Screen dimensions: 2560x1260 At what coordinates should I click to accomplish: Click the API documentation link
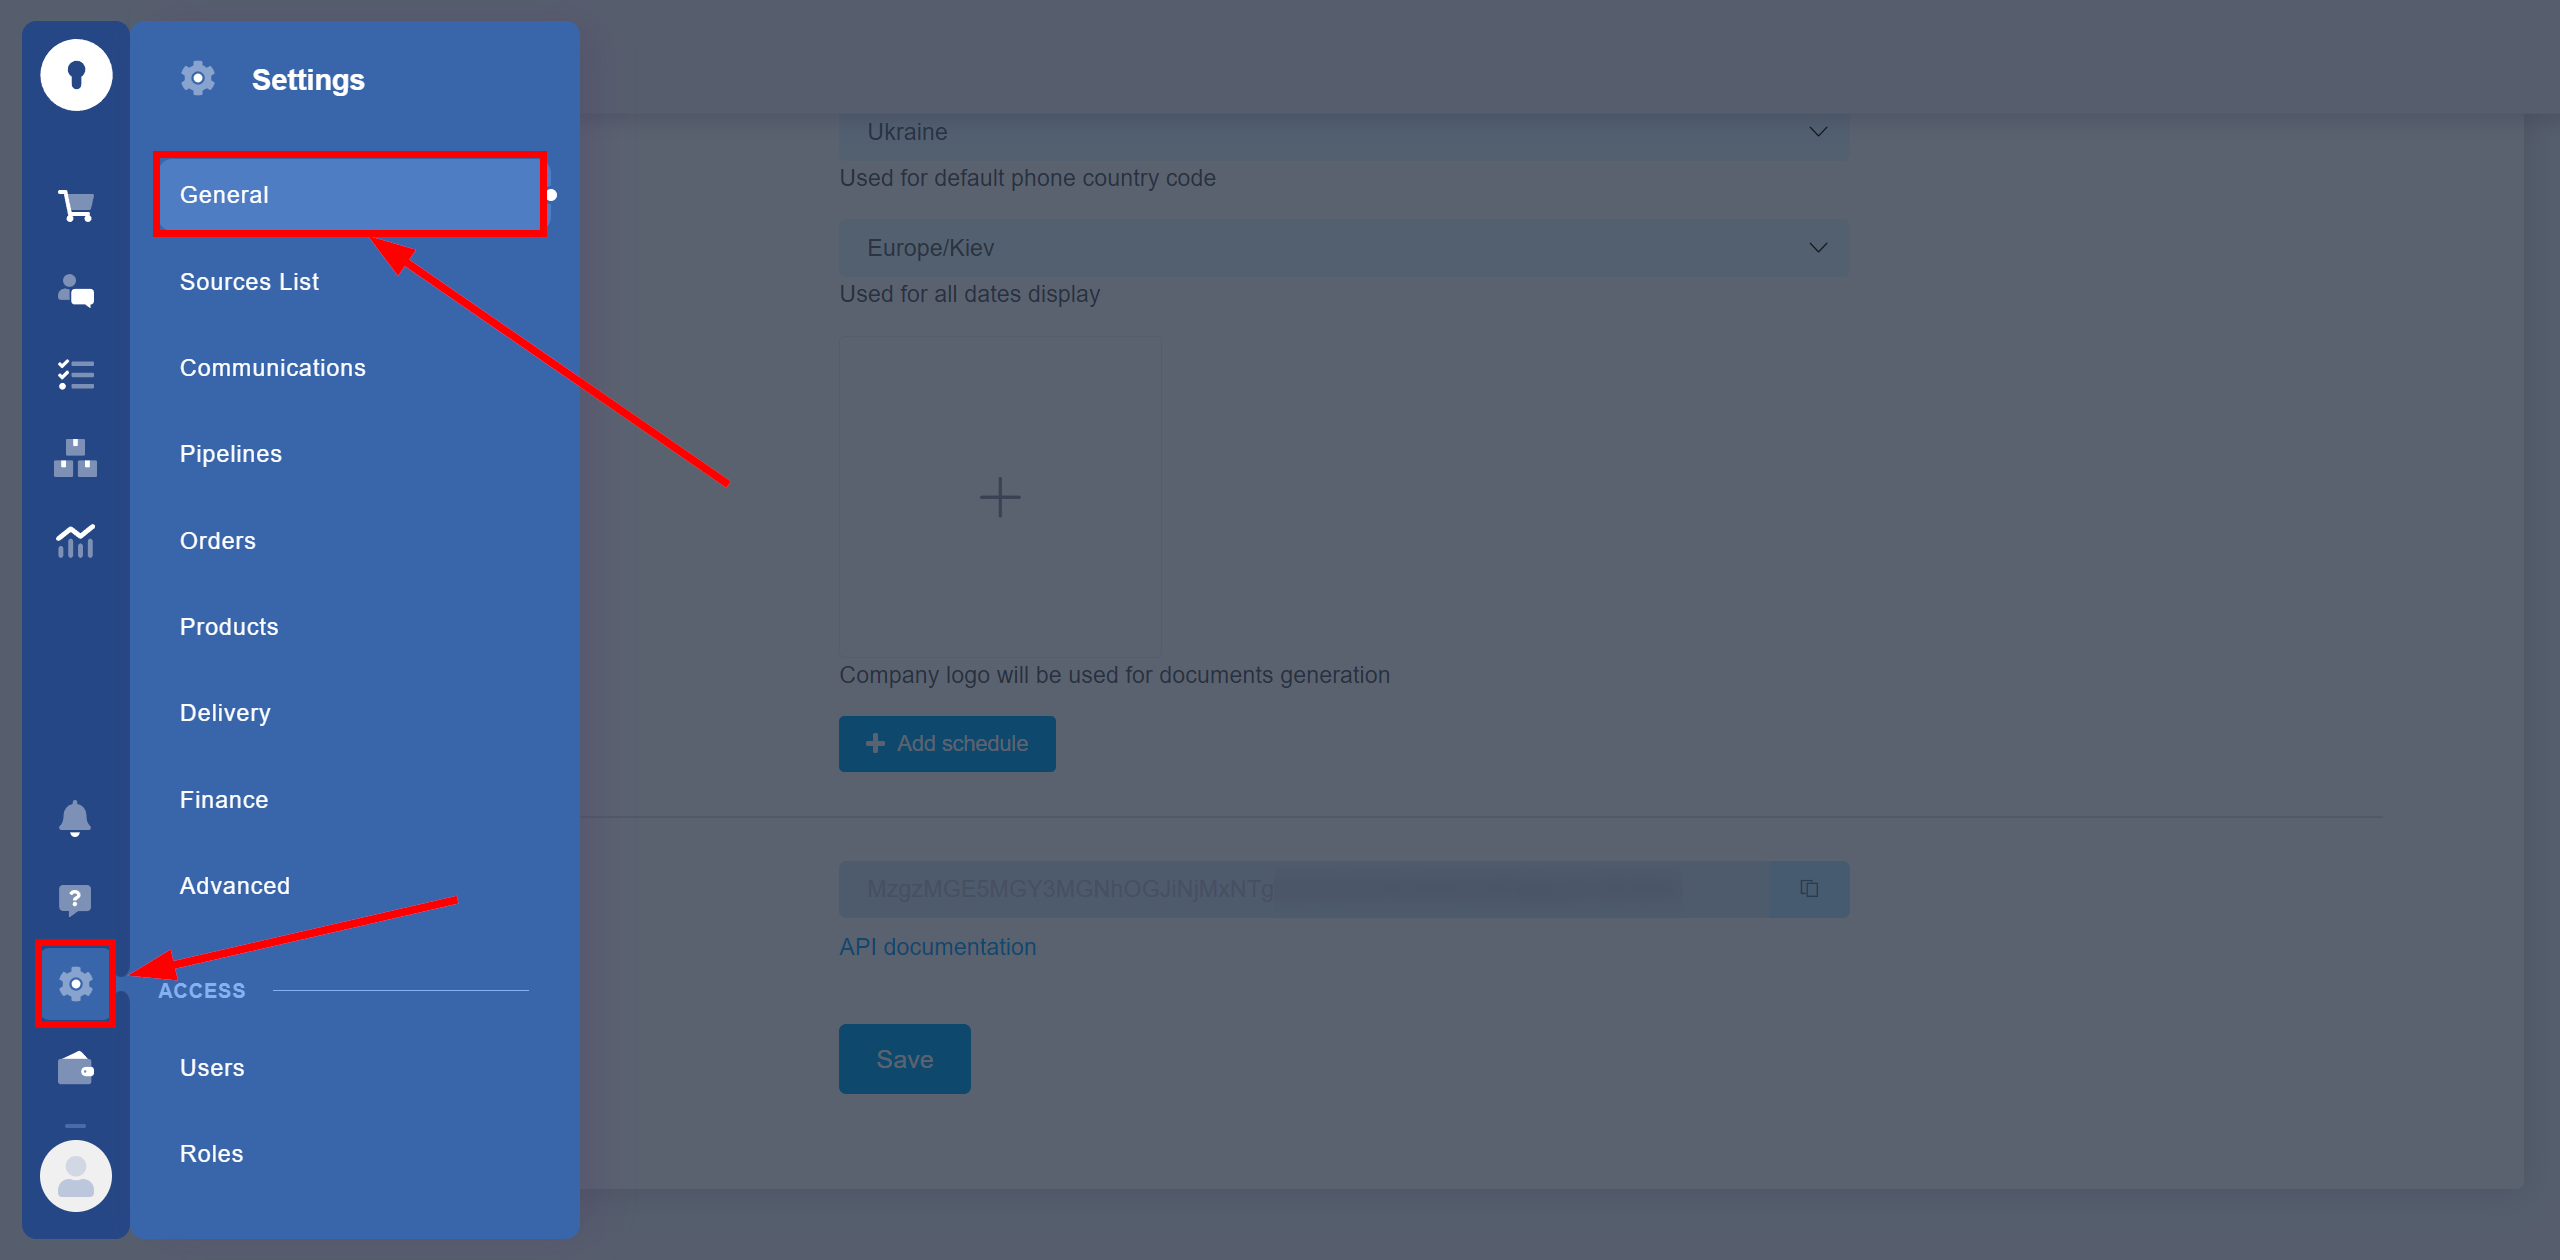[x=937, y=945]
